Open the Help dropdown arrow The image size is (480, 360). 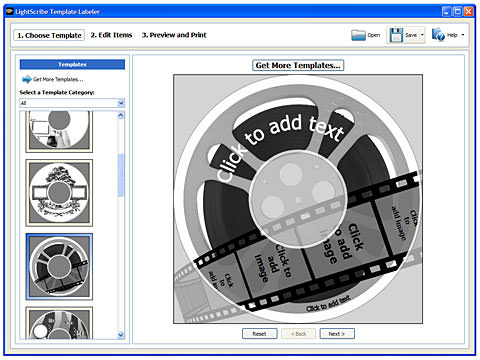[x=463, y=35]
